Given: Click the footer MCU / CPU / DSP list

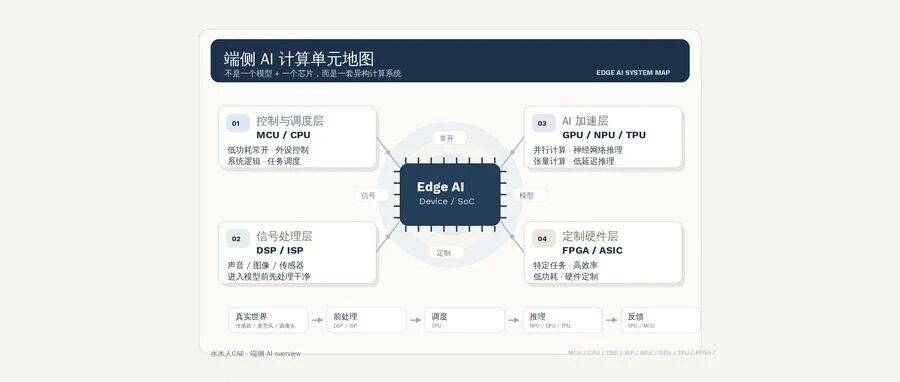Looking at the screenshot, I should [642, 353].
